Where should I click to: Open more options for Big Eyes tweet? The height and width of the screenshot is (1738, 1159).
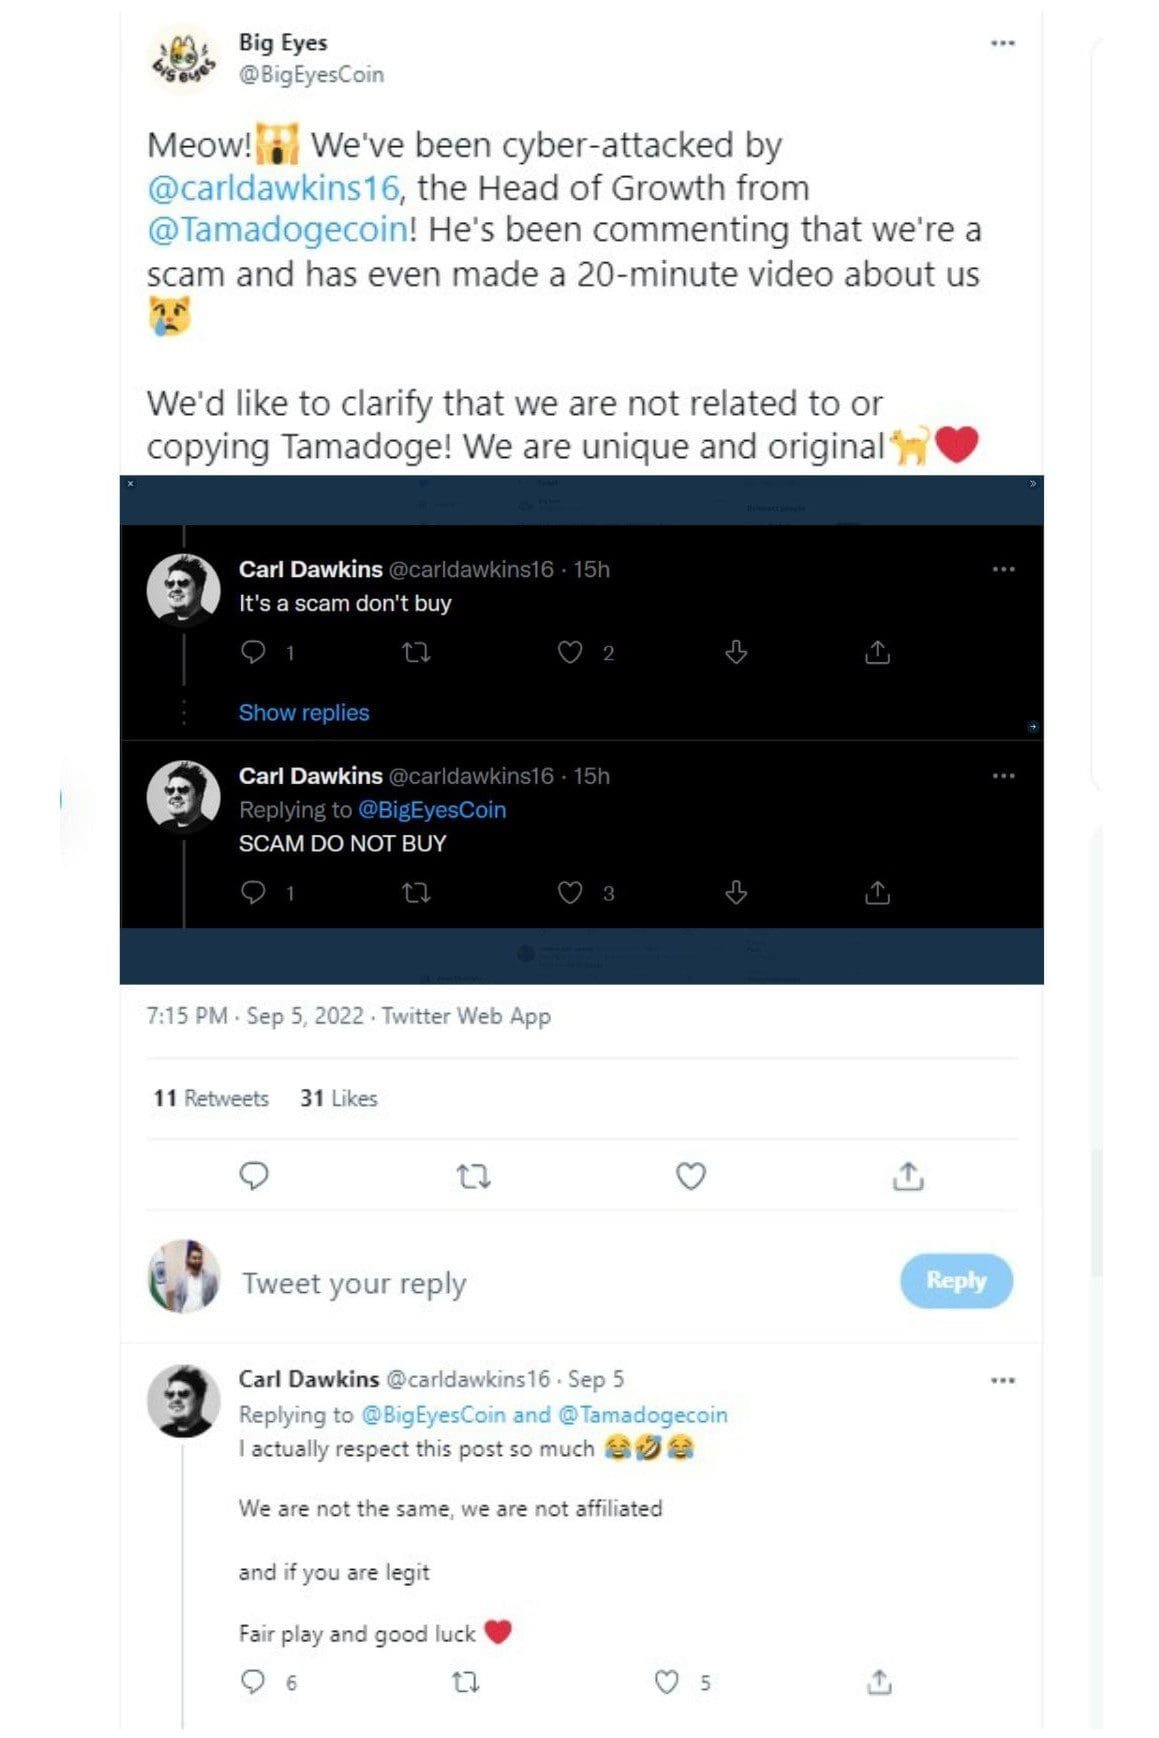(1002, 43)
